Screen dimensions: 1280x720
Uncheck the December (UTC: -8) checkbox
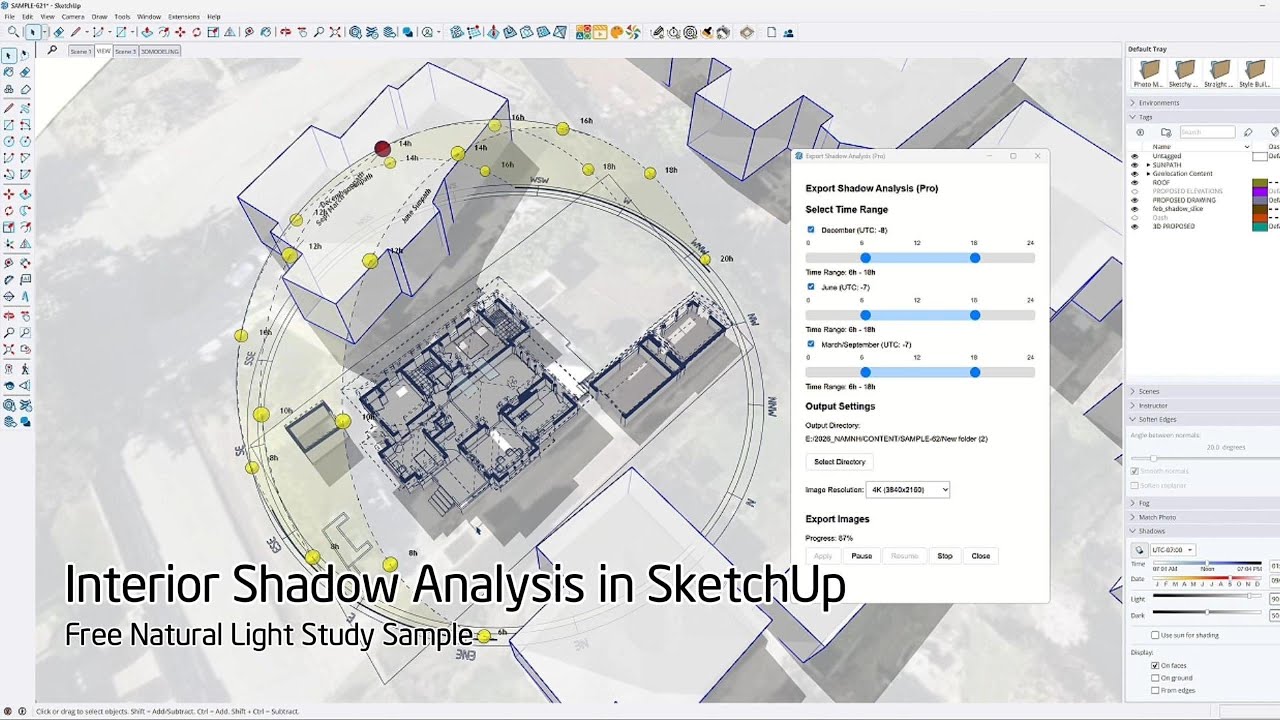(811, 230)
